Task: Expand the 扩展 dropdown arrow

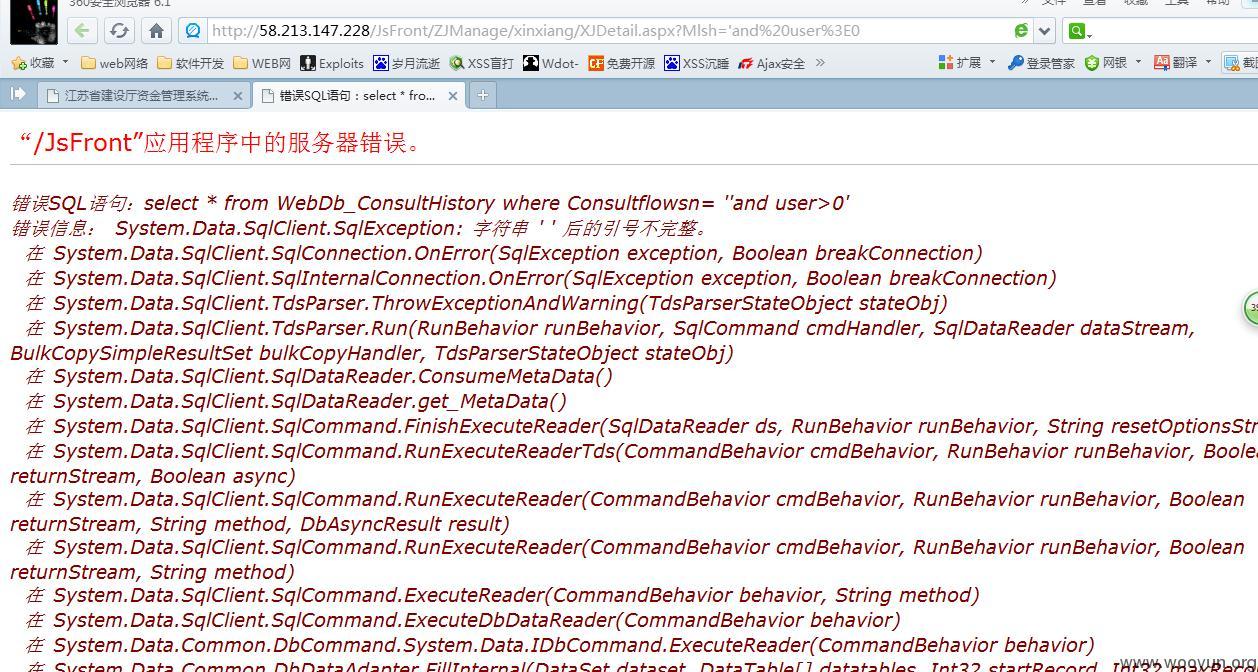Action: click(992, 62)
